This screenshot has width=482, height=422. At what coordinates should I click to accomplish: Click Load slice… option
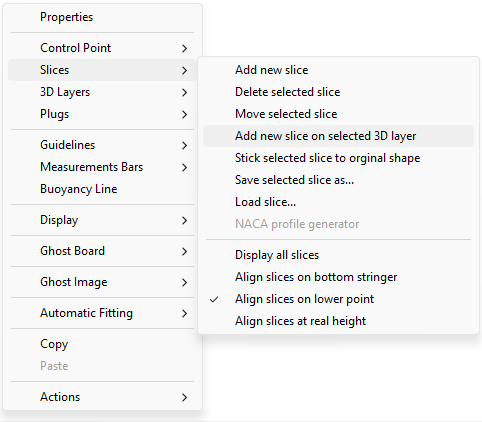click(338, 202)
